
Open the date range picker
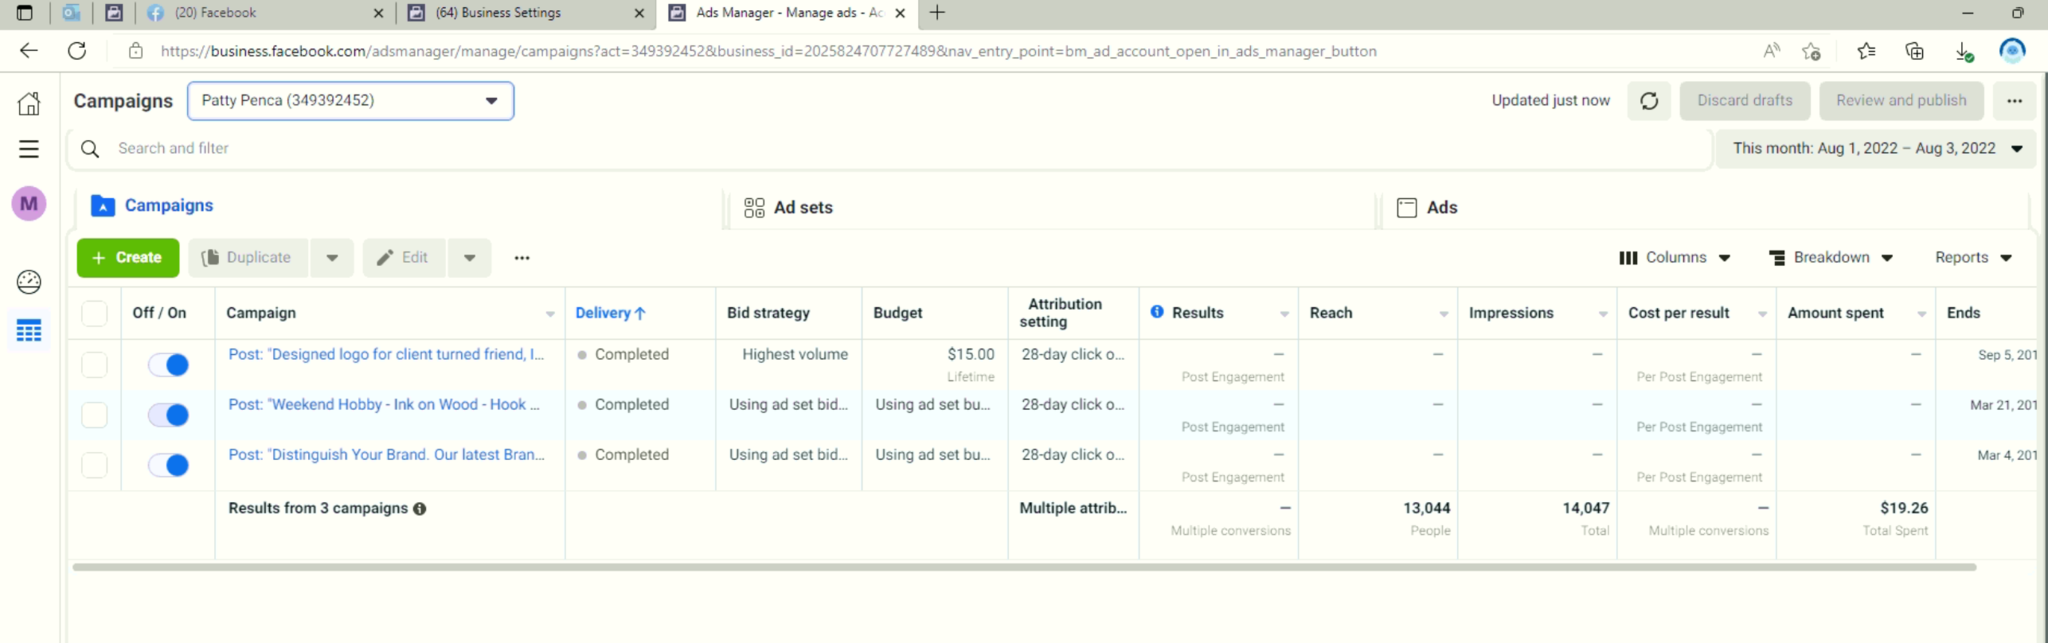tap(1876, 149)
